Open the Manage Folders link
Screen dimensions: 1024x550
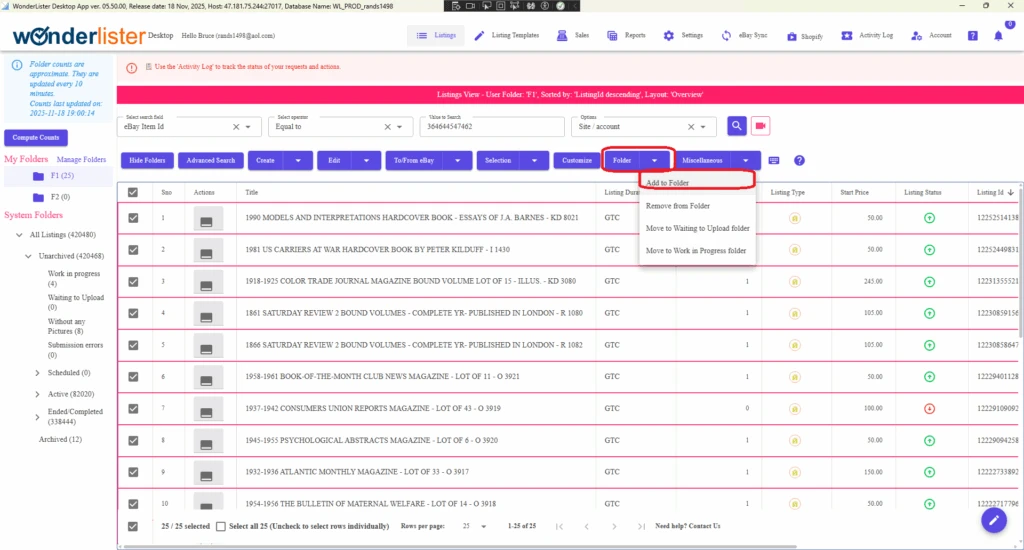coord(81,160)
